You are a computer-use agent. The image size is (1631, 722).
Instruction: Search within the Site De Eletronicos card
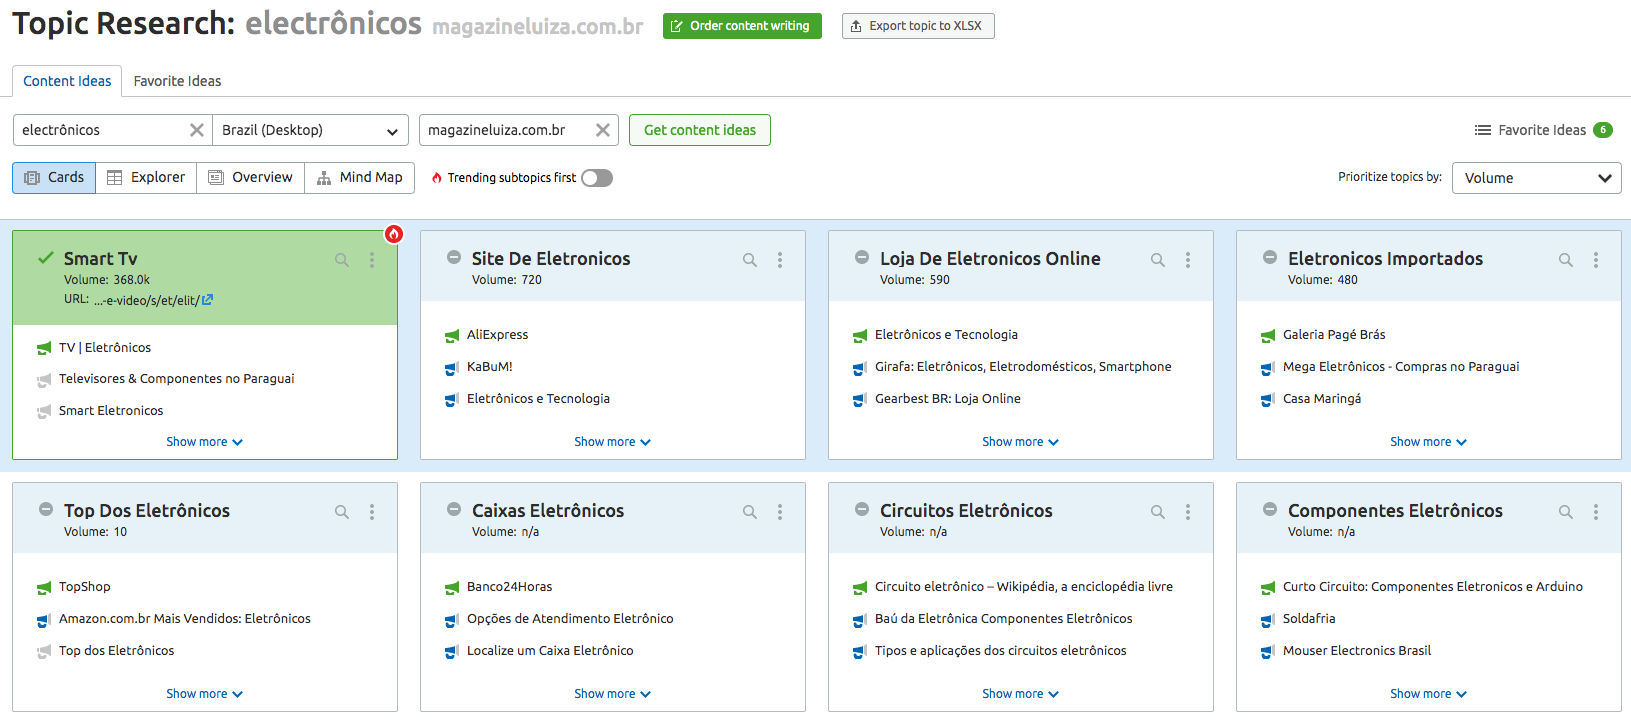tap(750, 260)
